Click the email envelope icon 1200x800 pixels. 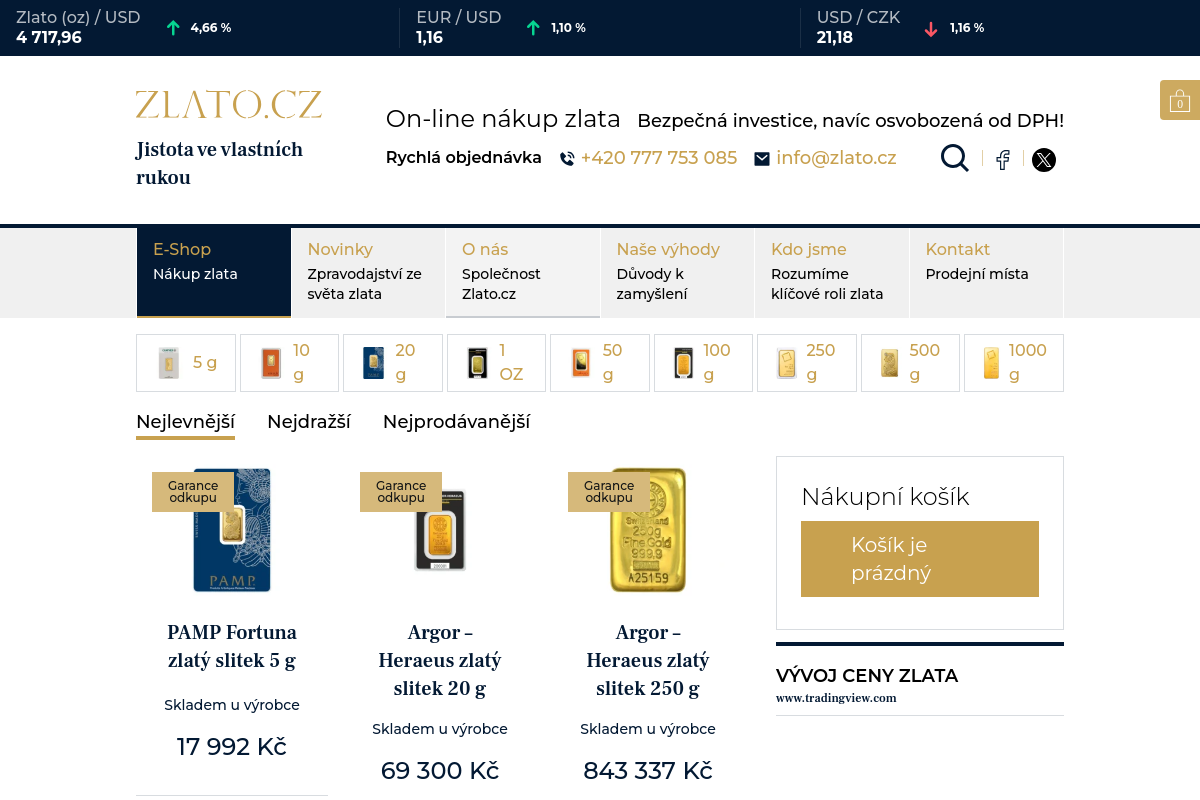[x=762, y=158]
